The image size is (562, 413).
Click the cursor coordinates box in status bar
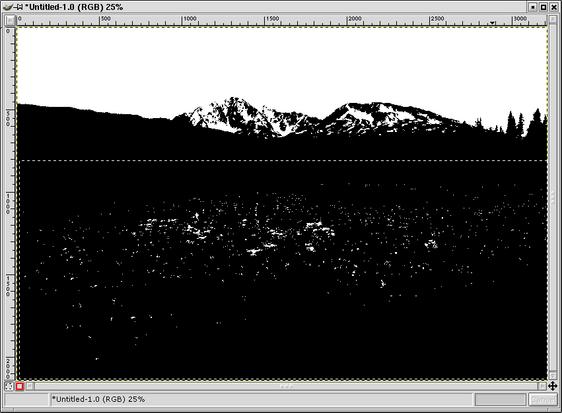(x=27, y=399)
